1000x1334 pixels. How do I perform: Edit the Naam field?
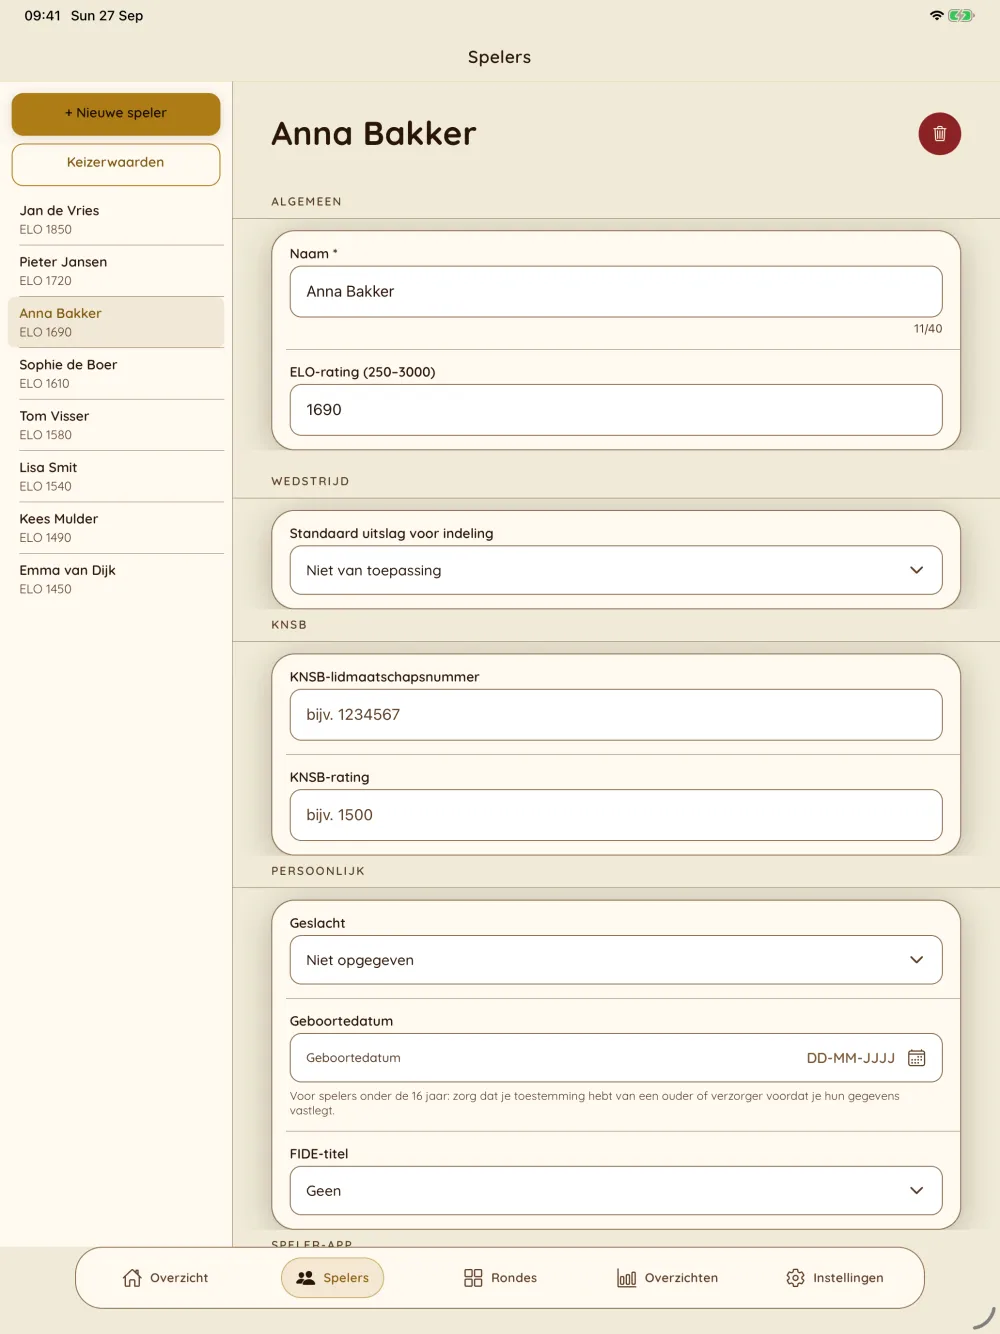(x=616, y=292)
